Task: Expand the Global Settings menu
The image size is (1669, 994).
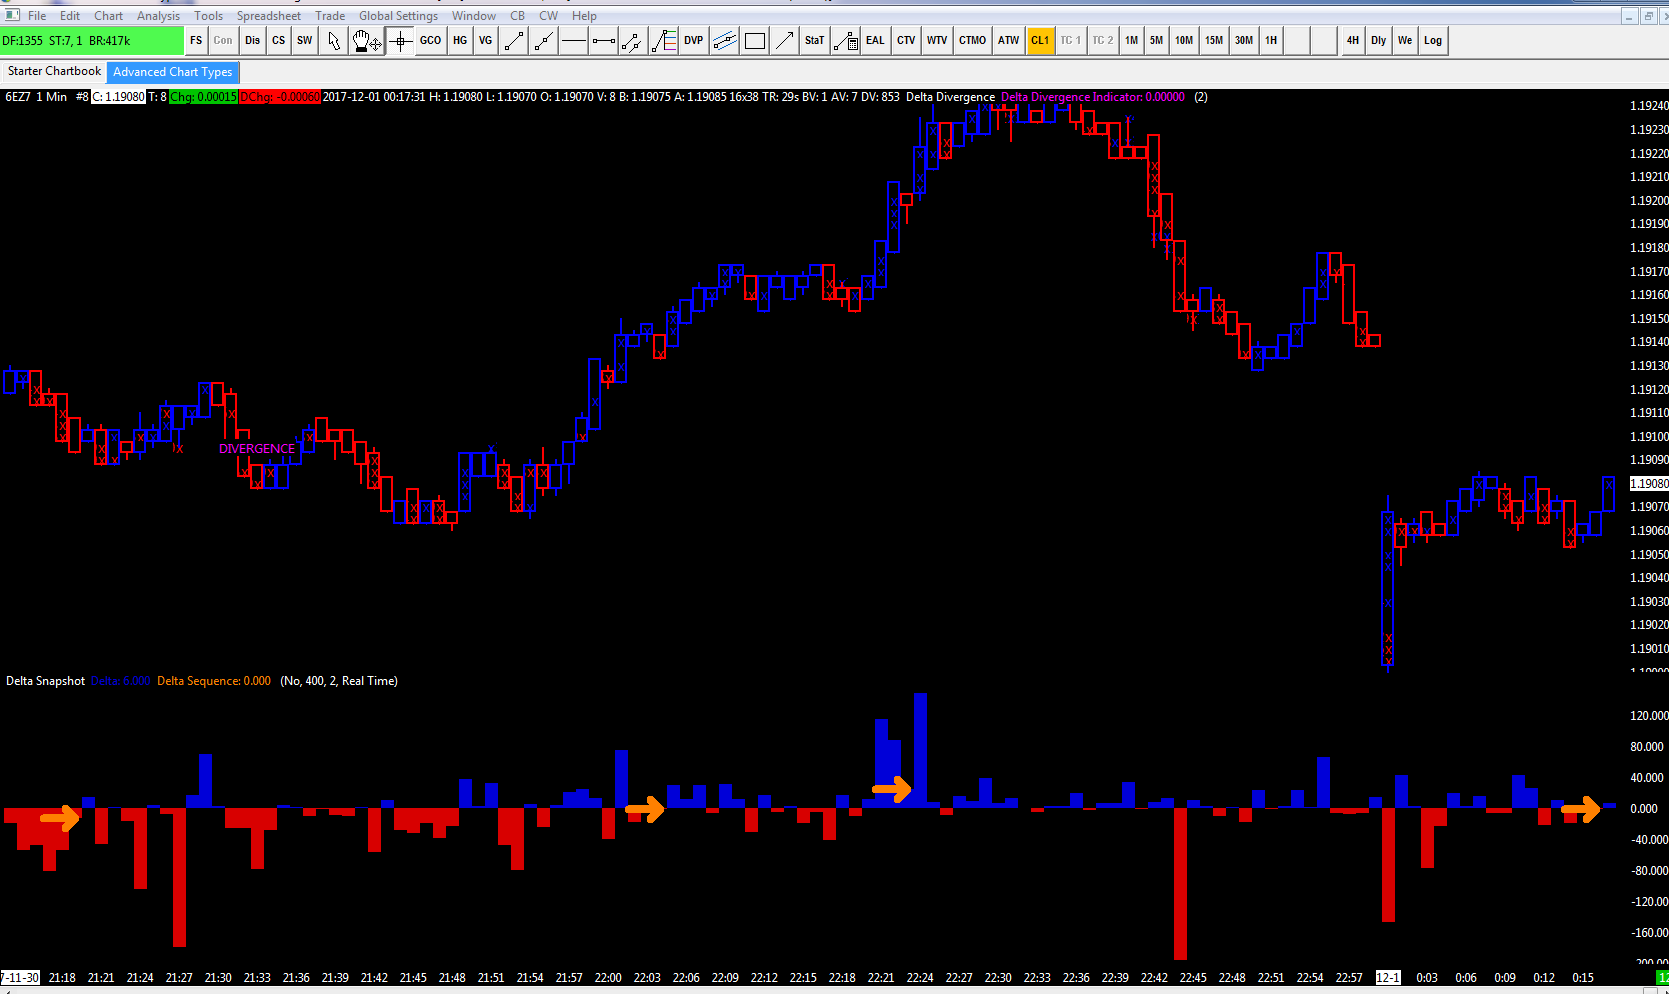Action: click(398, 16)
